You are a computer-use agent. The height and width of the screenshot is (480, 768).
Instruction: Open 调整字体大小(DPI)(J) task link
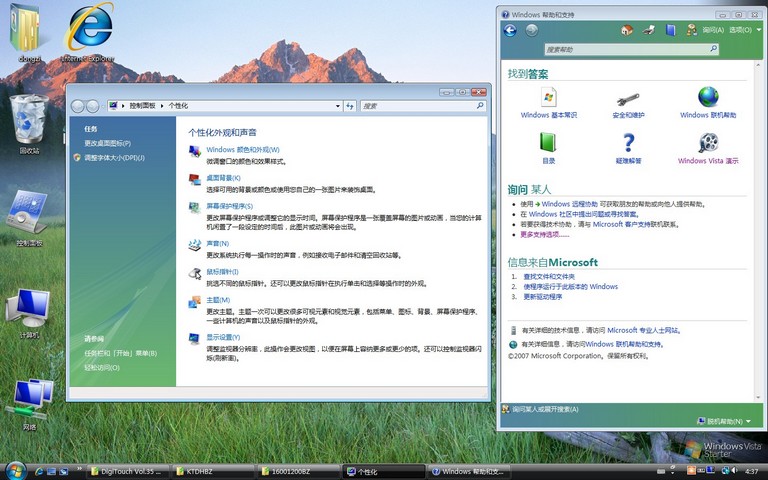point(114,158)
